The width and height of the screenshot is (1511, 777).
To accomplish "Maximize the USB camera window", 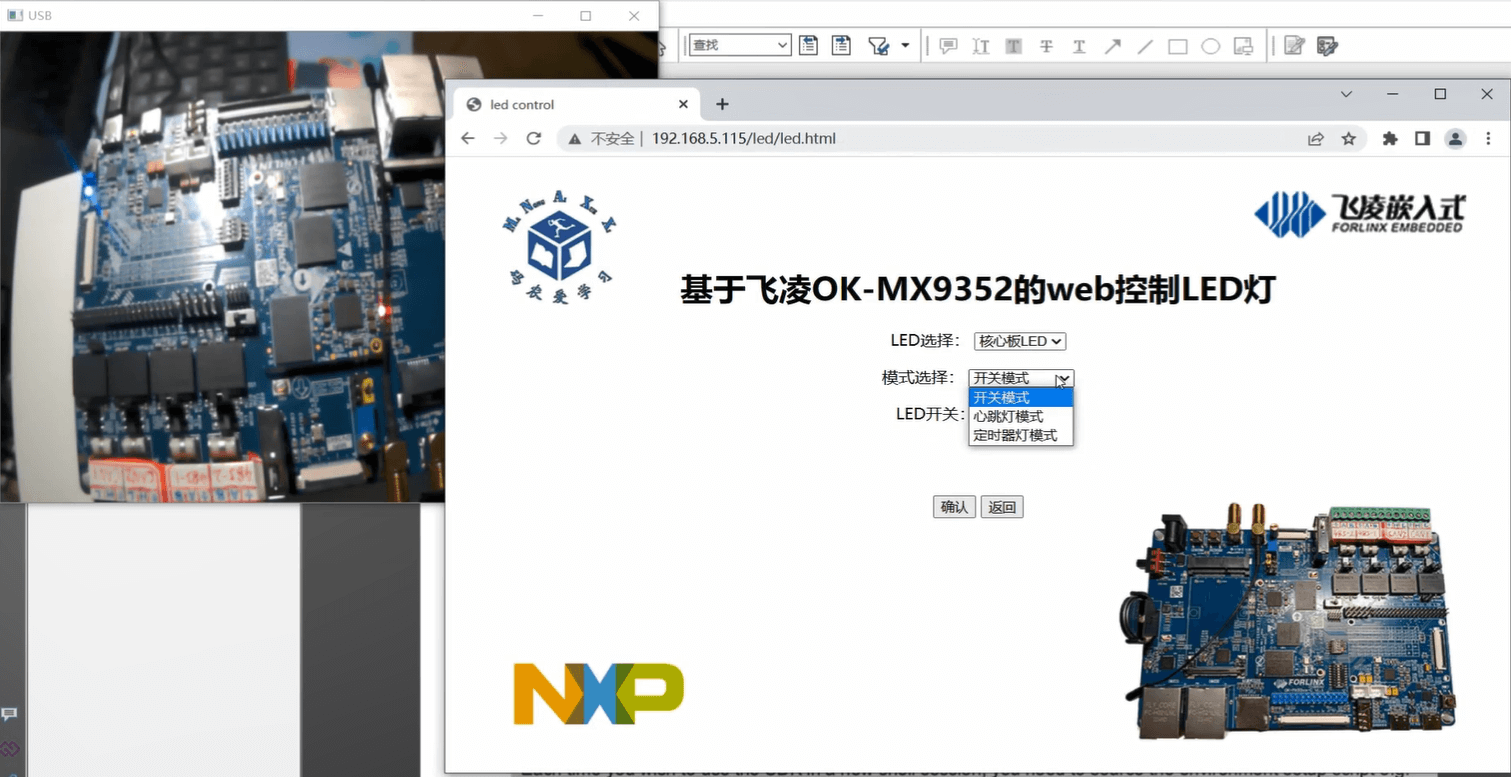I will (x=585, y=15).
